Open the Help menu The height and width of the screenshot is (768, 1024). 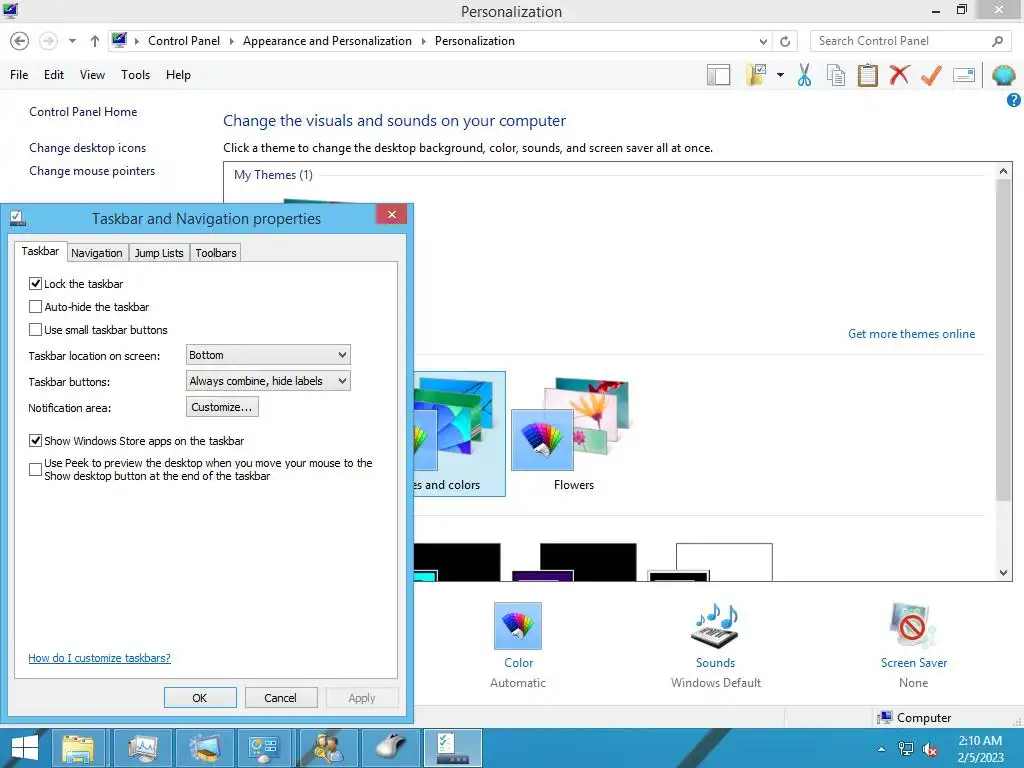coord(178,75)
